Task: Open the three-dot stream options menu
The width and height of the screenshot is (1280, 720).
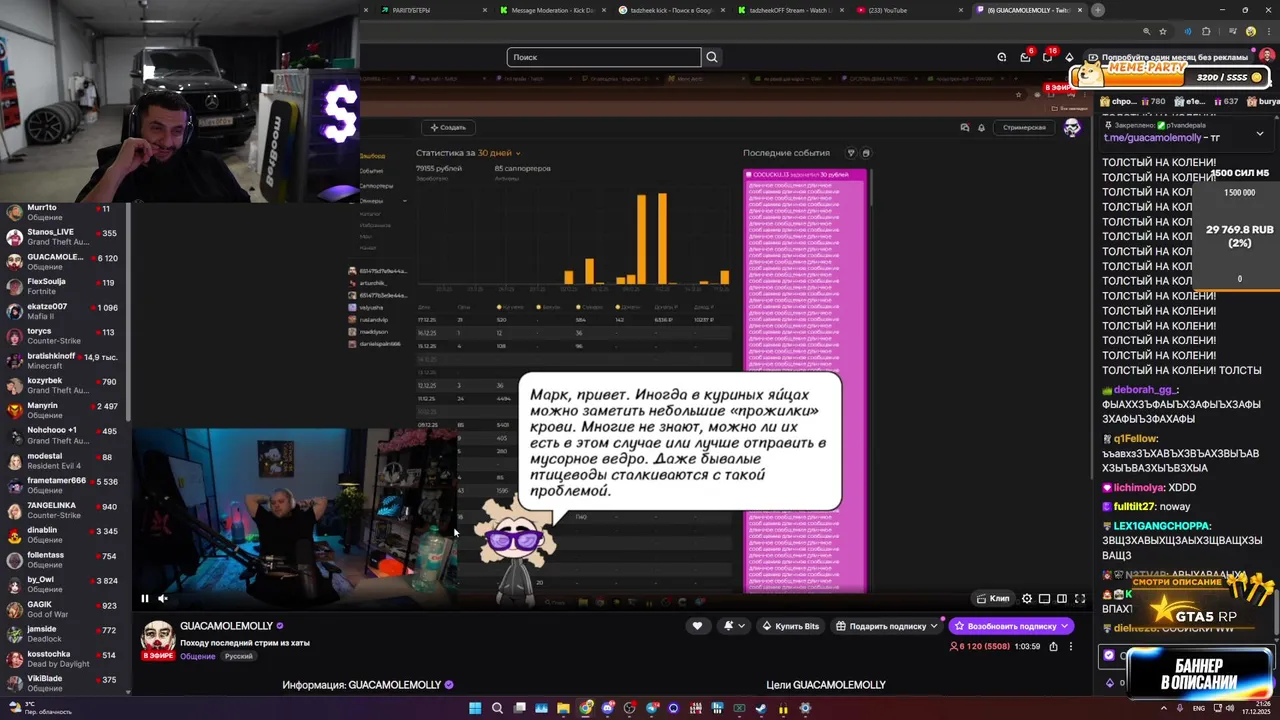Action: pos(1071,646)
